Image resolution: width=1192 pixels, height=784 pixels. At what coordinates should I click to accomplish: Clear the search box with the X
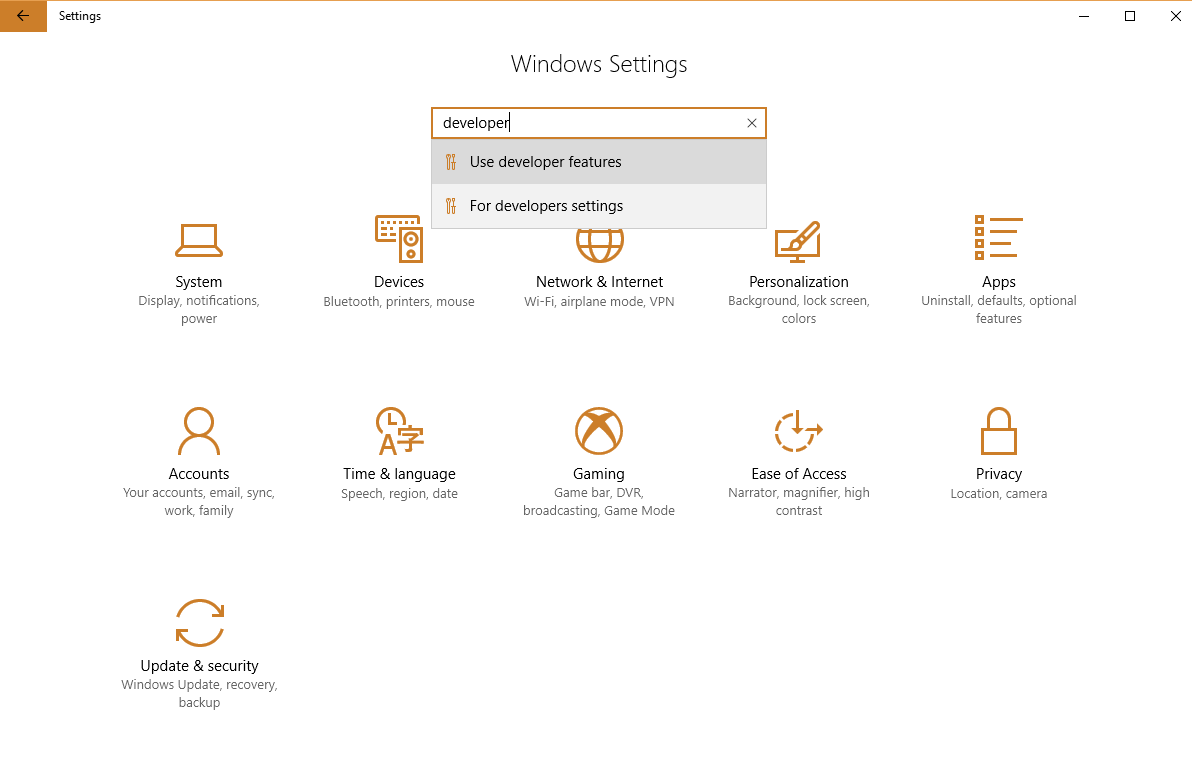(x=752, y=123)
